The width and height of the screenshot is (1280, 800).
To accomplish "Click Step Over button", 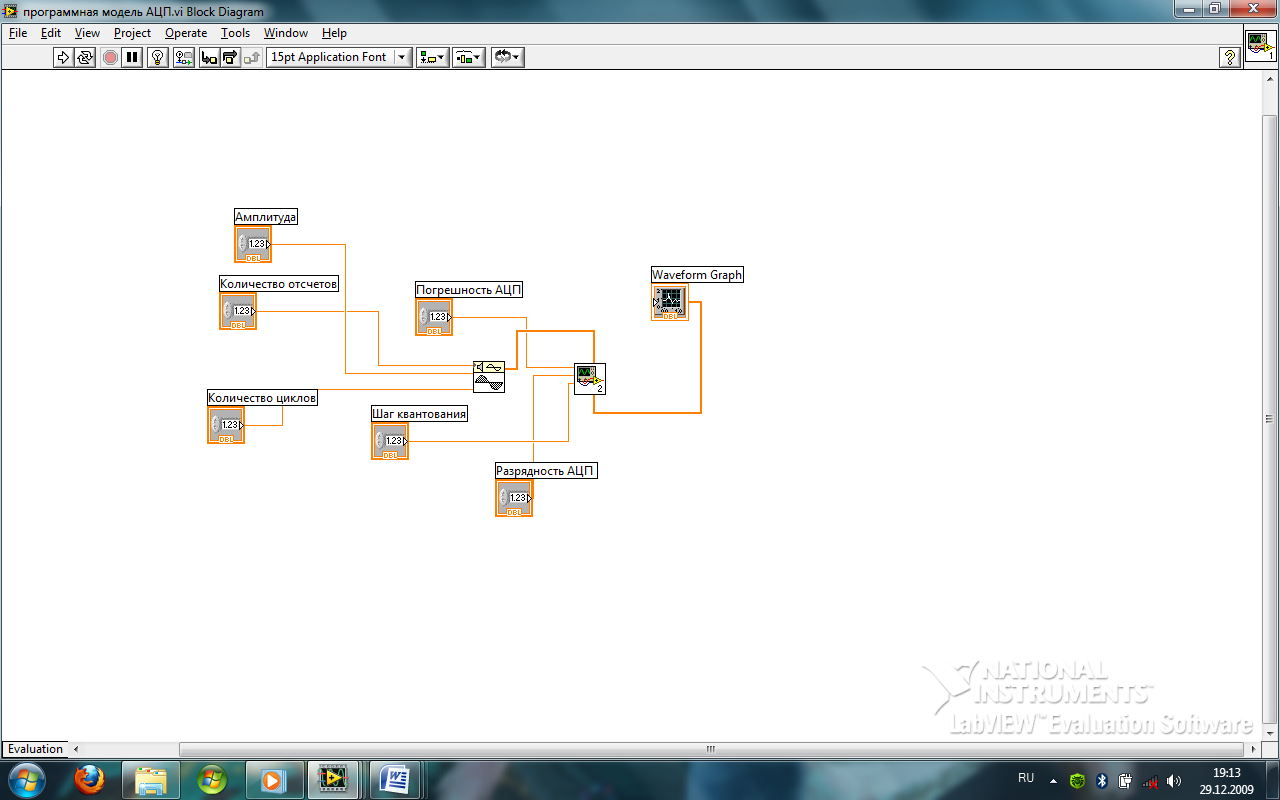I will point(231,57).
